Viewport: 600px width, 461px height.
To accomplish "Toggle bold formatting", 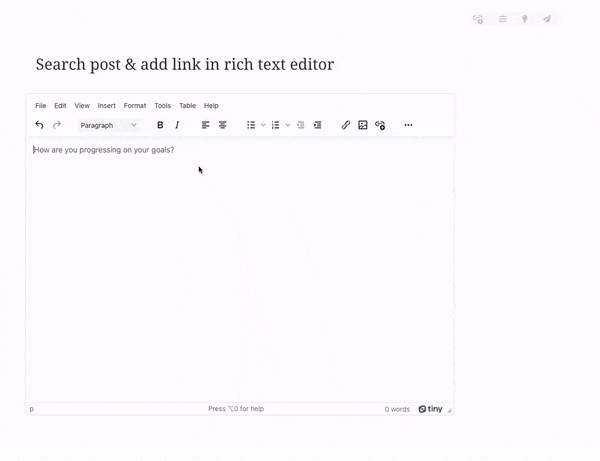I will pos(160,125).
